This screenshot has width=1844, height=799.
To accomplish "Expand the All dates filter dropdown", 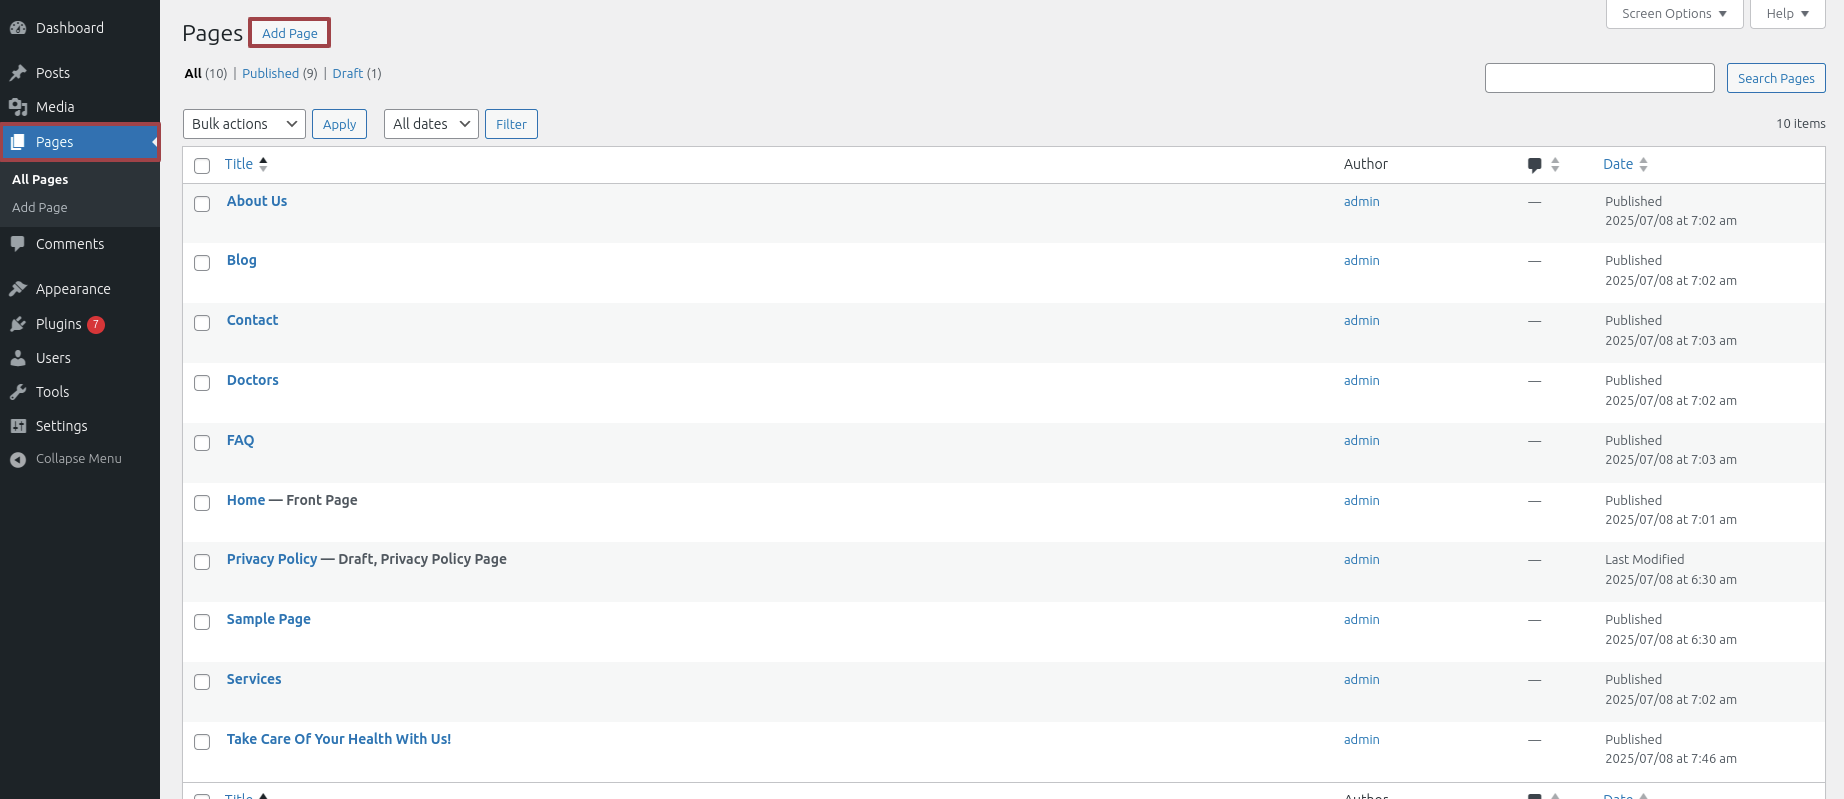I will click(x=431, y=124).
